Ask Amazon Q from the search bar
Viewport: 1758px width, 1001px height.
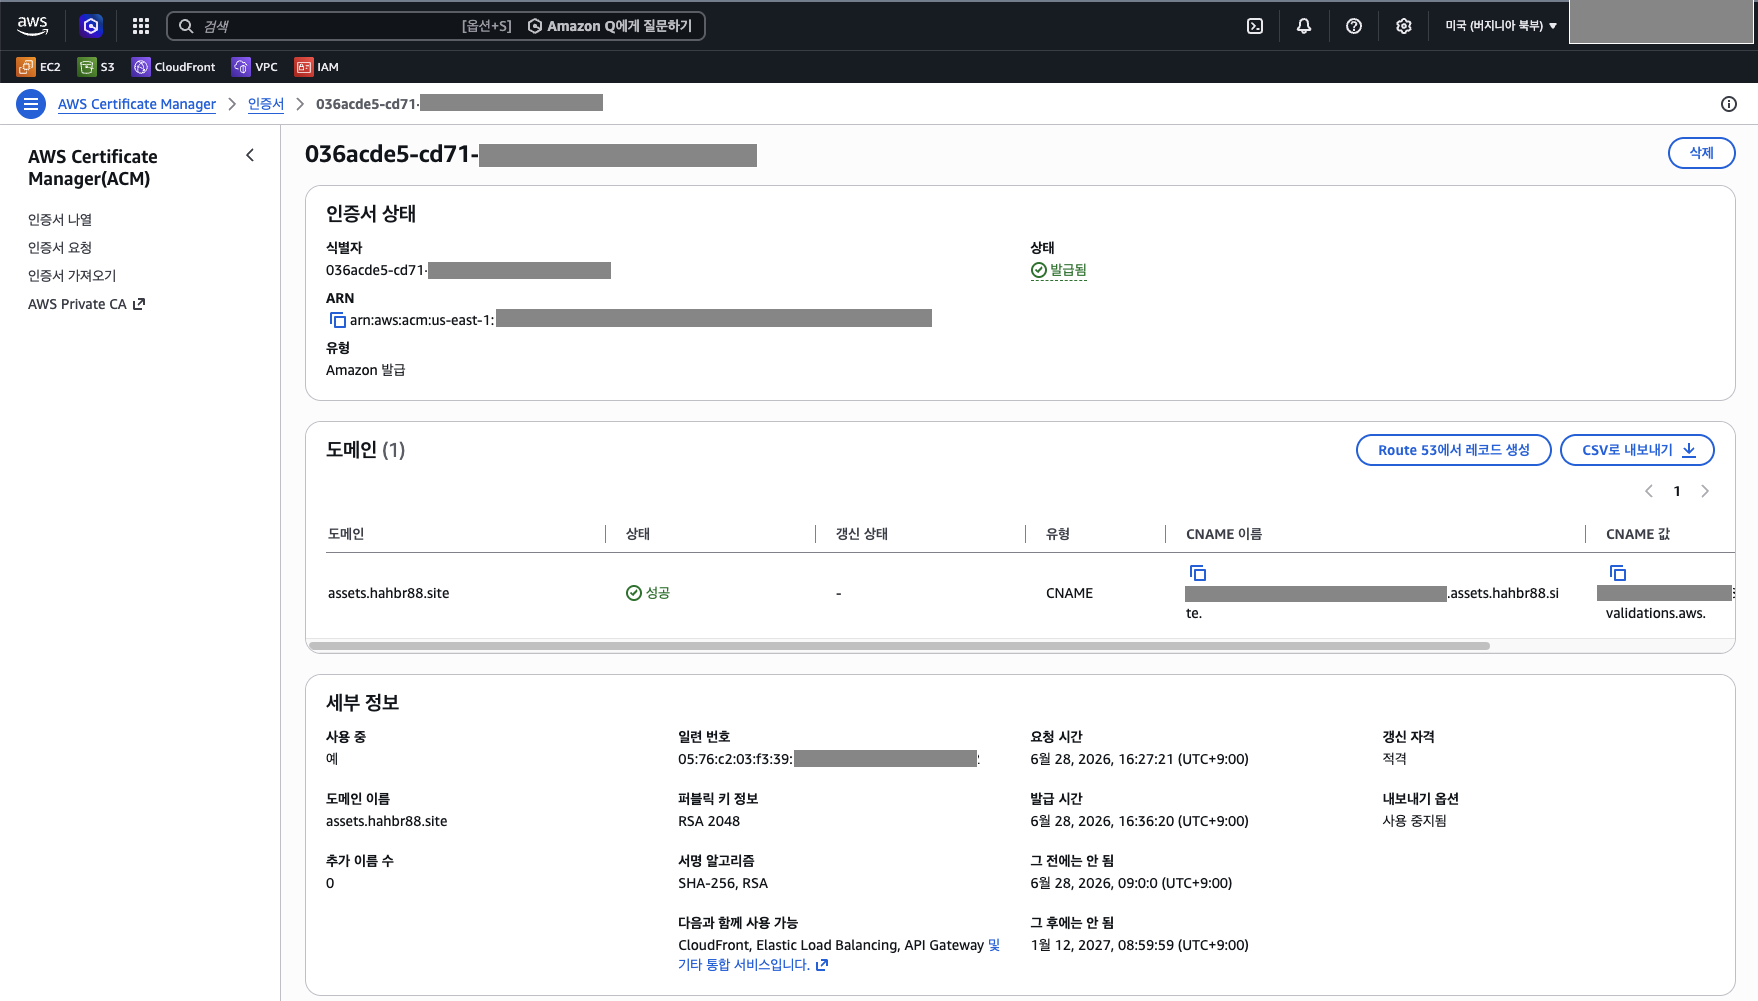point(610,26)
